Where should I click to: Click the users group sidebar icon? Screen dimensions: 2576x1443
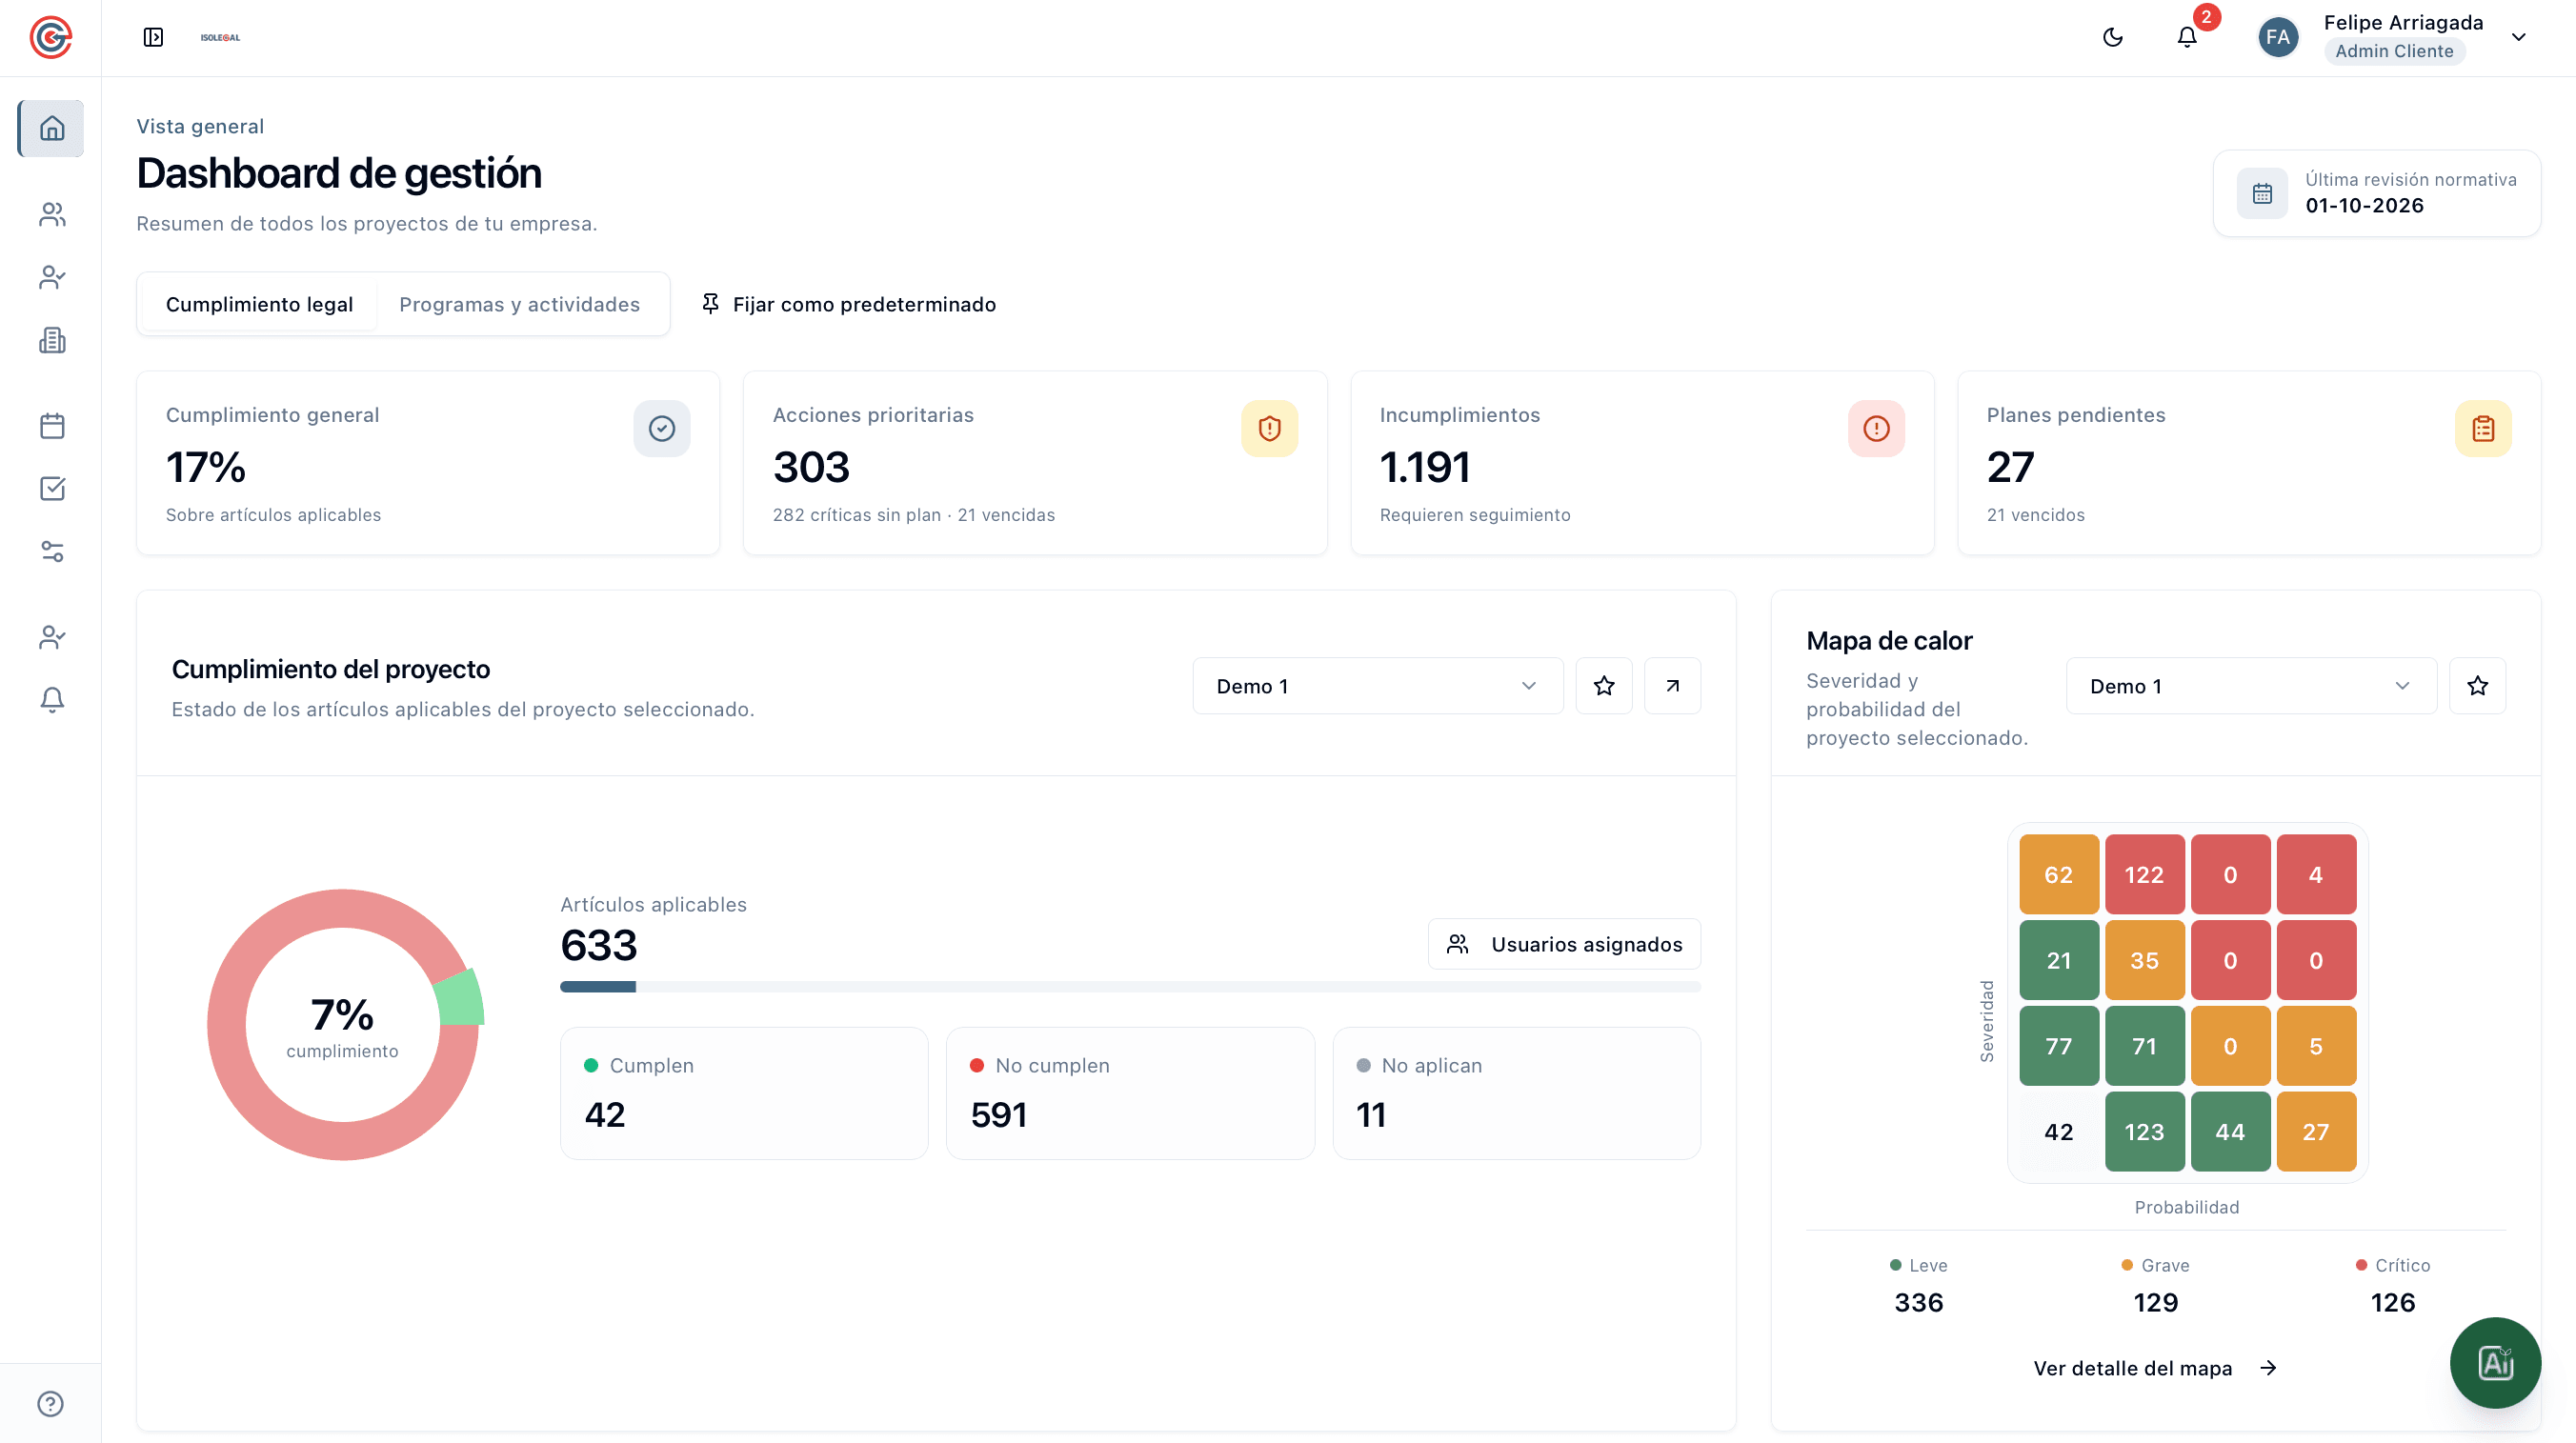(52, 214)
